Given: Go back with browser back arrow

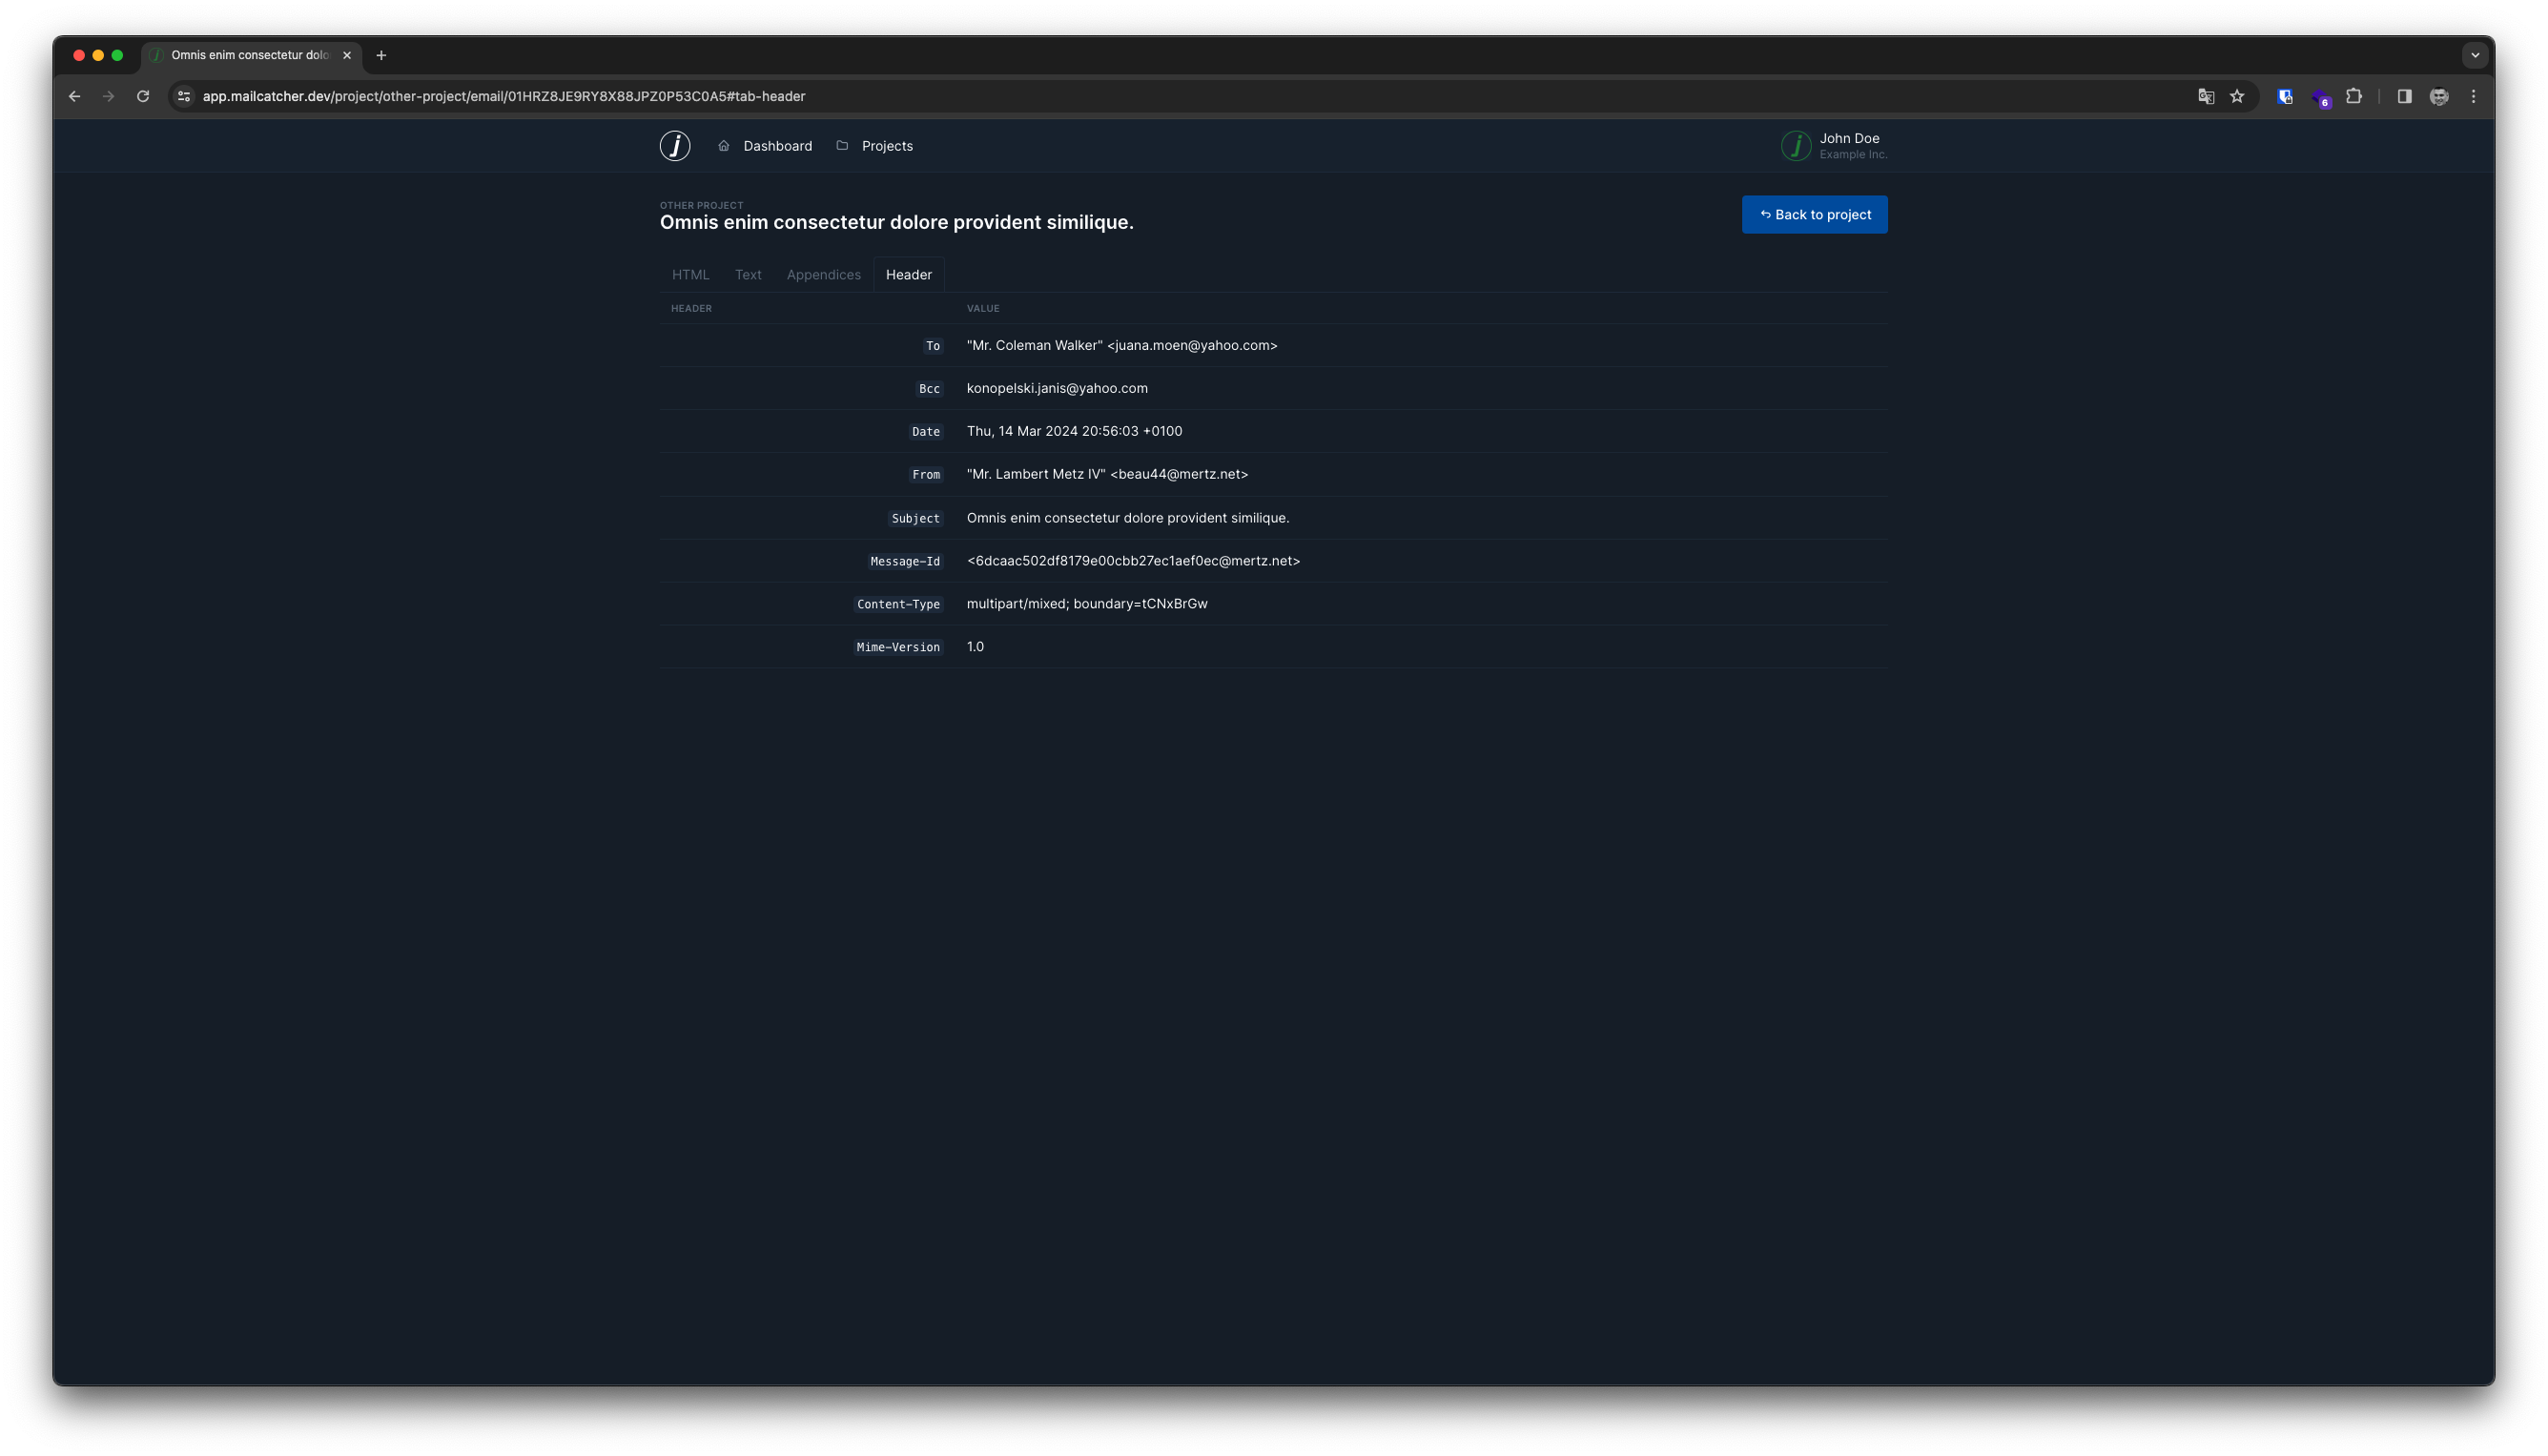Looking at the screenshot, I should tap(74, 96).
